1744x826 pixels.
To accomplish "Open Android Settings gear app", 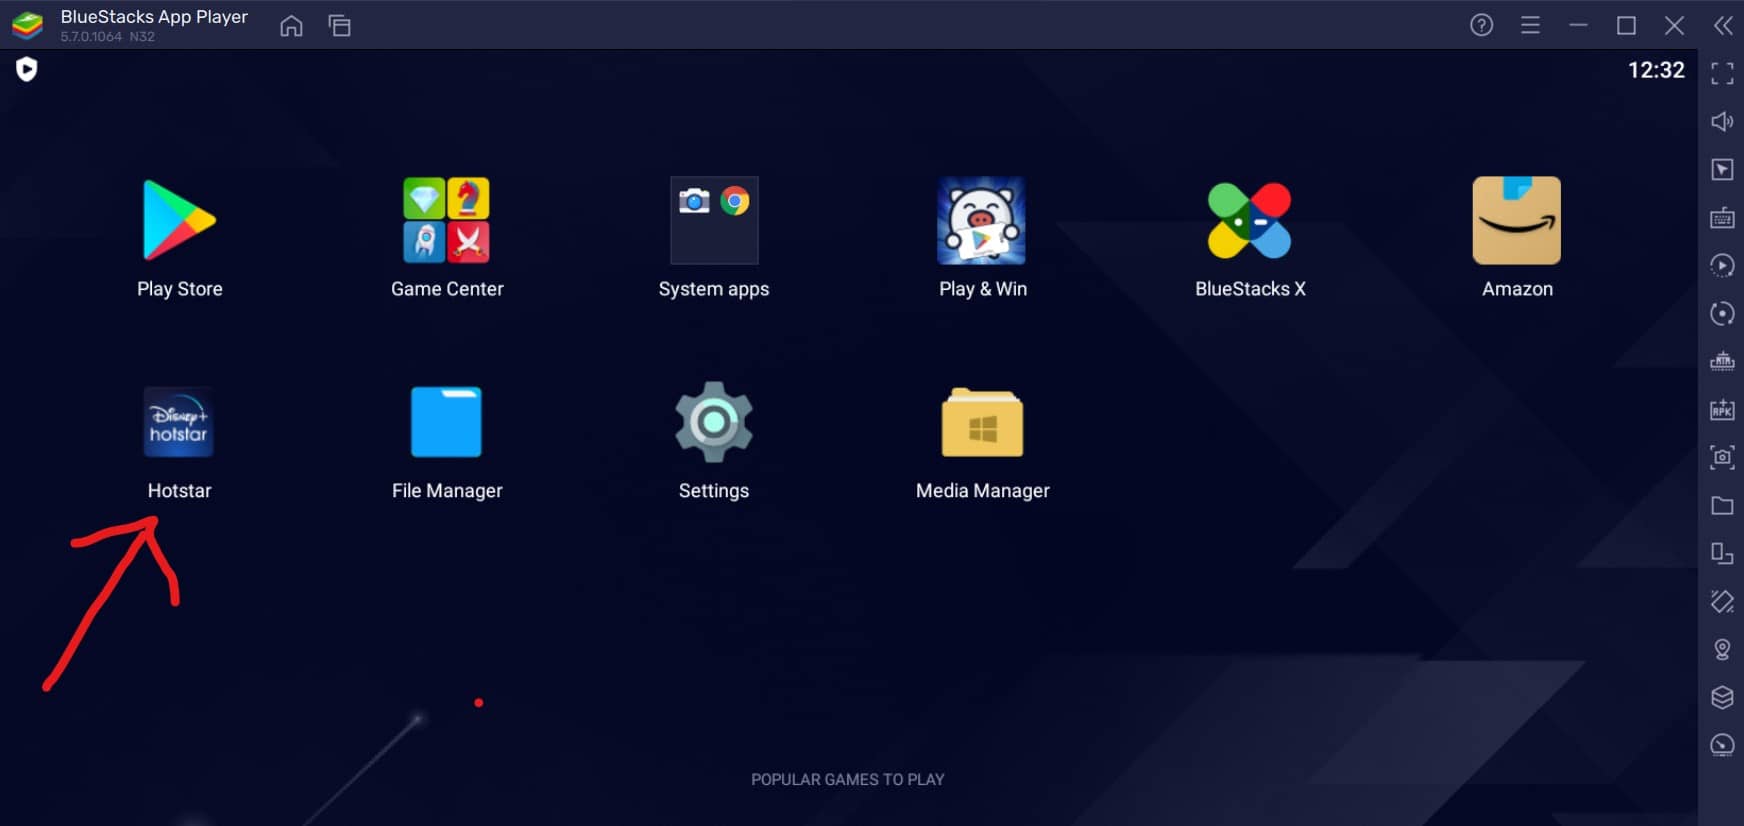I will (714, 422).
